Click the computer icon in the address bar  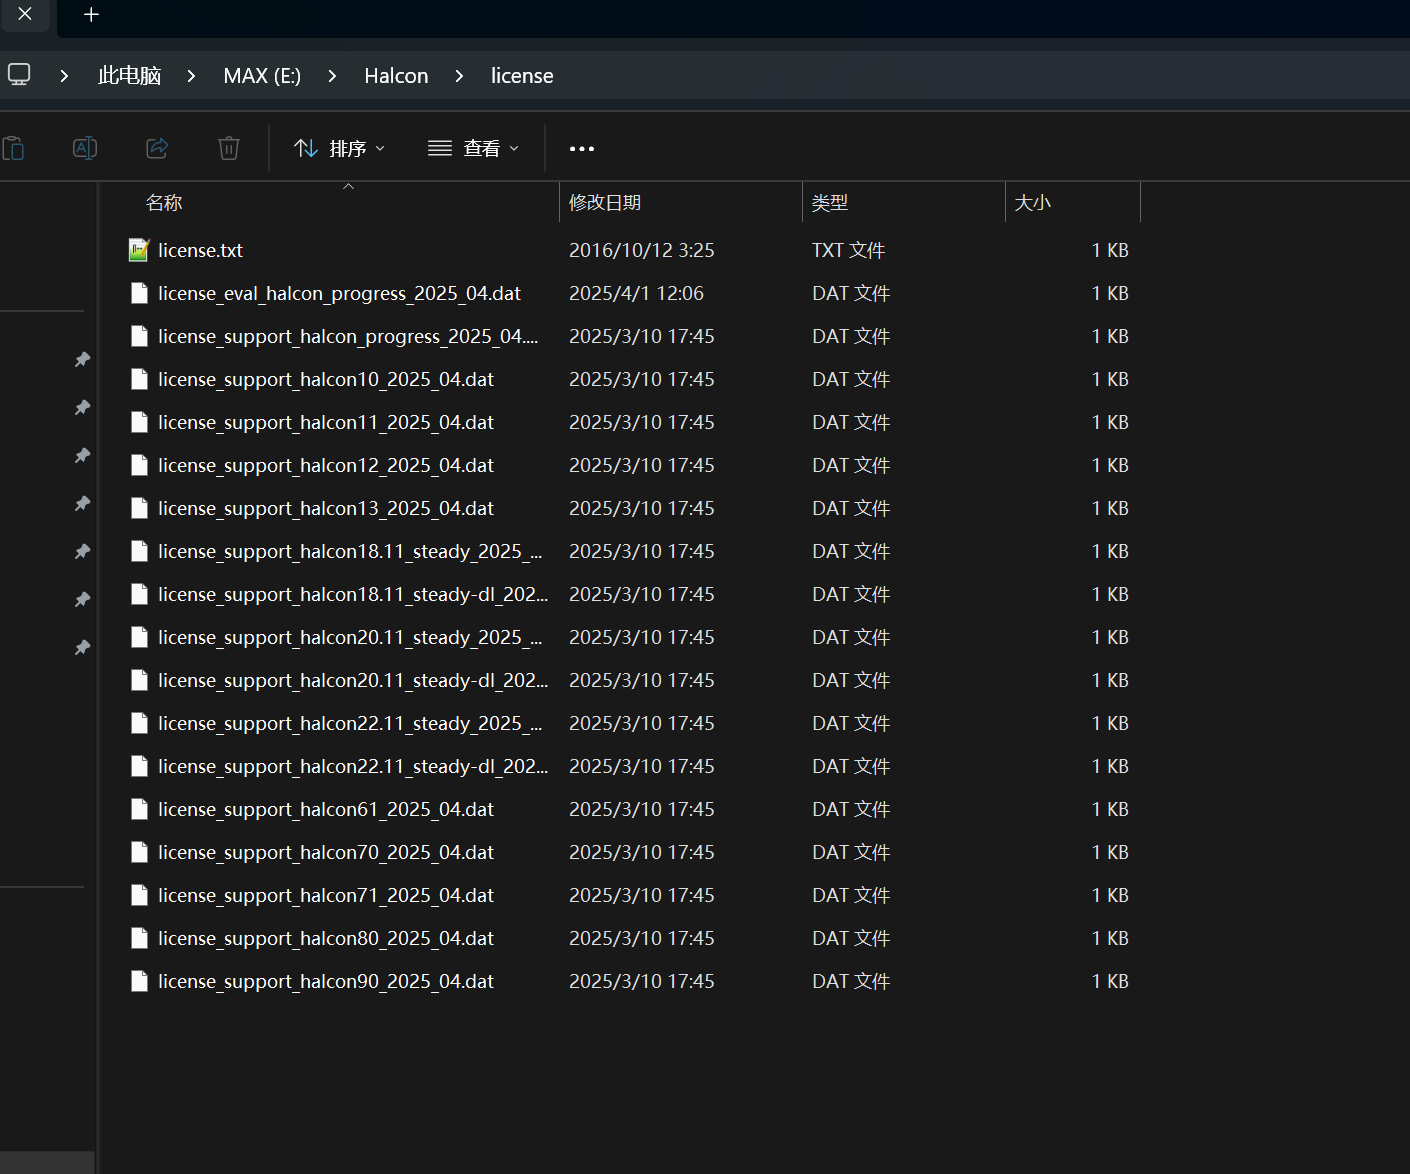point(19,75)
